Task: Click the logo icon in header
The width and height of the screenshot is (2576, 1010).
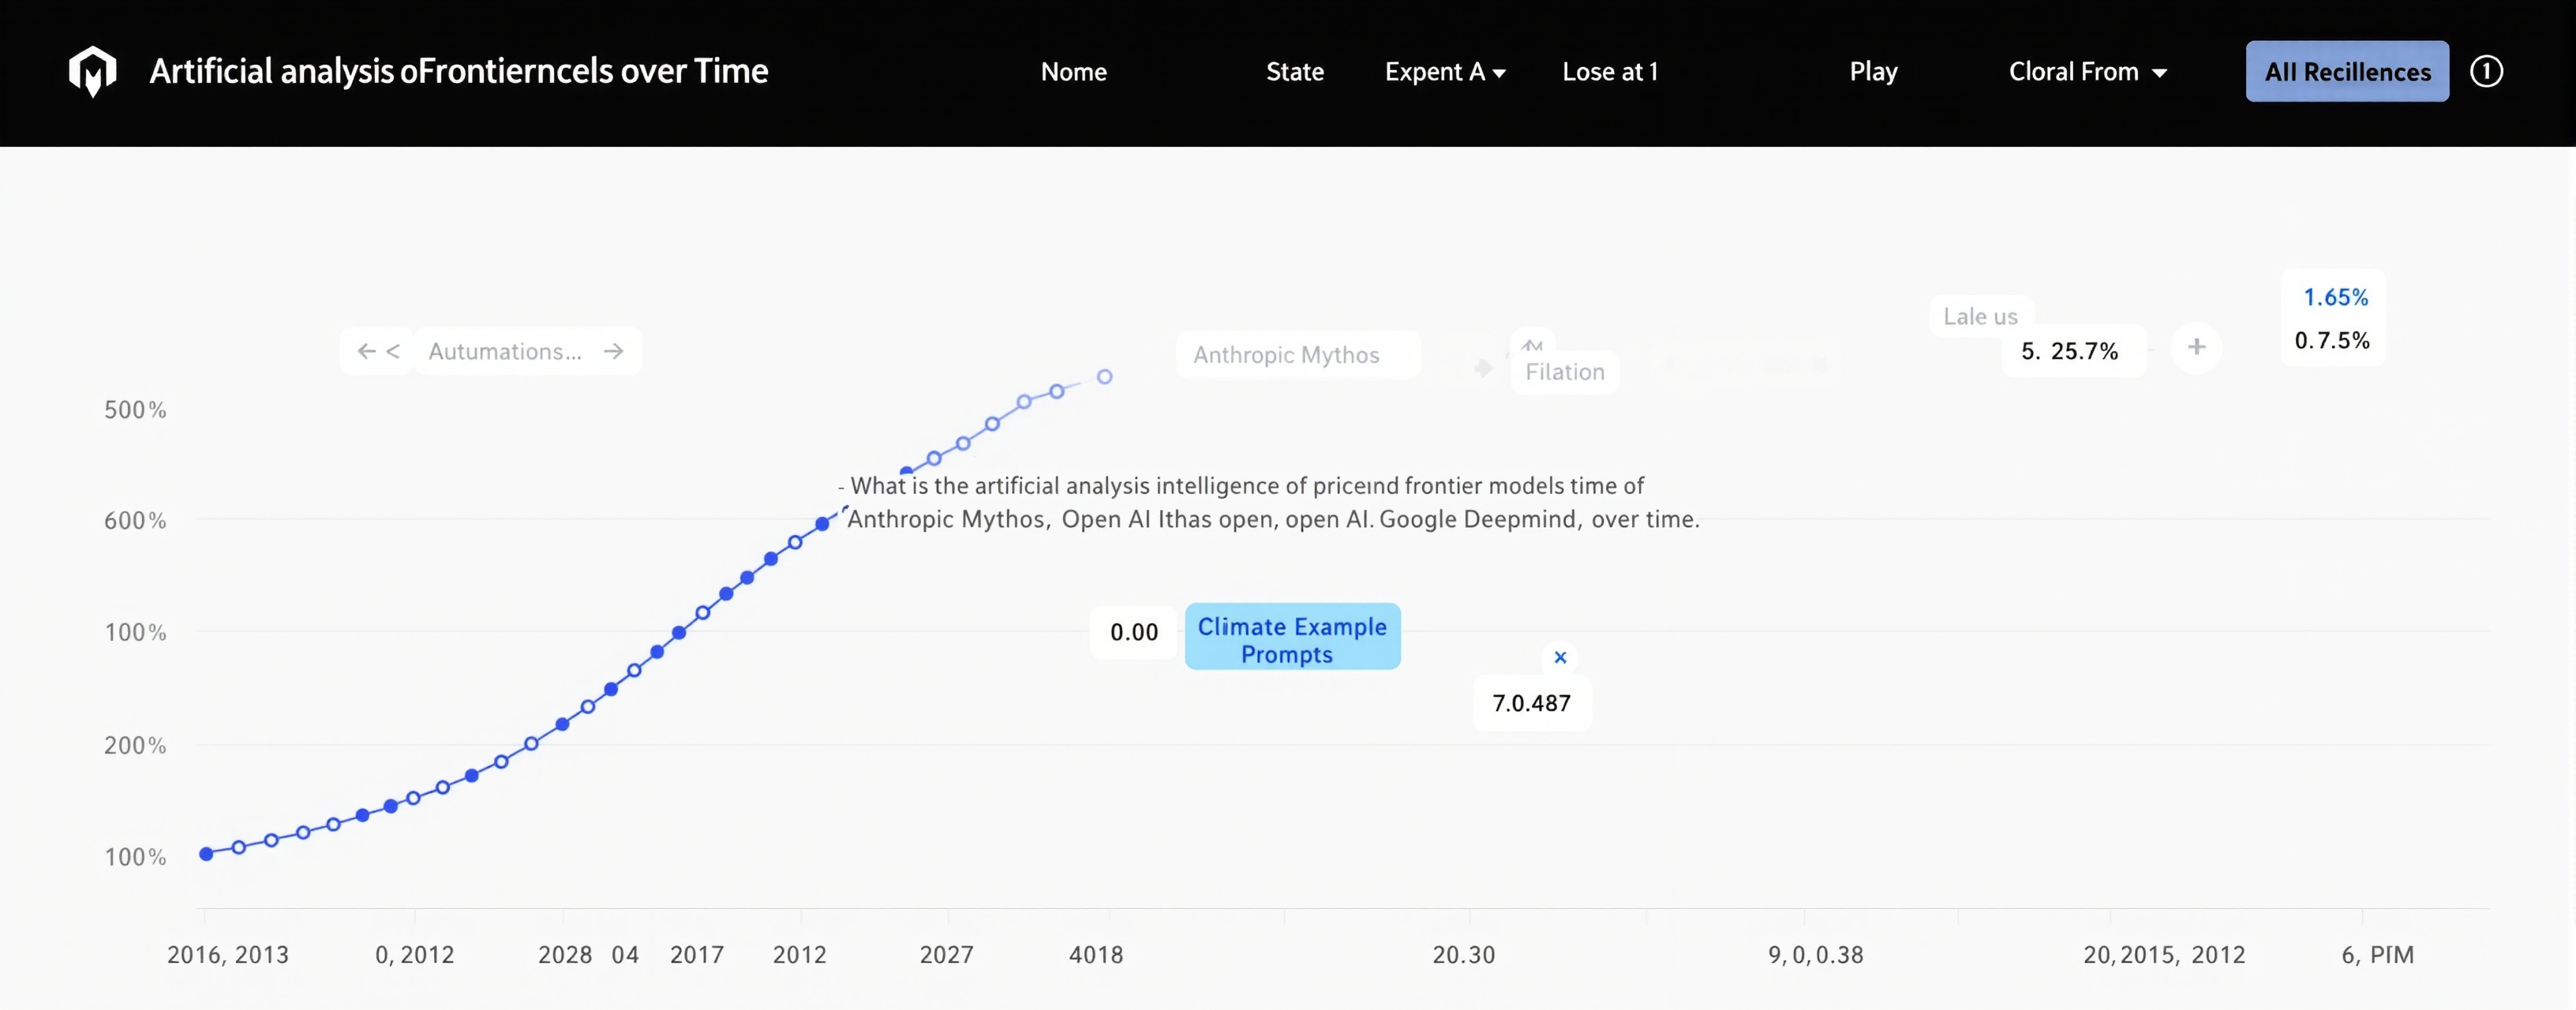Action: click(x=92, y=71)
